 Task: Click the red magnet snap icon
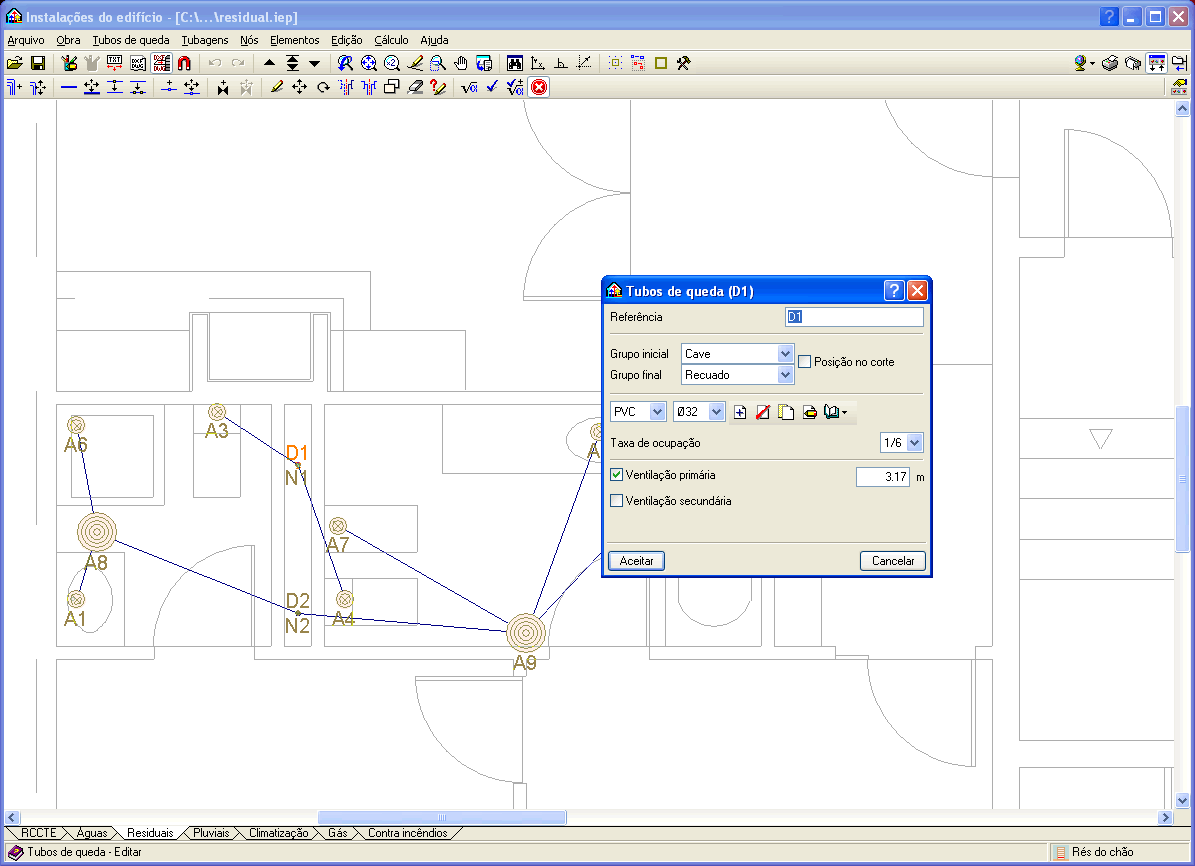(x=184, y=63)
